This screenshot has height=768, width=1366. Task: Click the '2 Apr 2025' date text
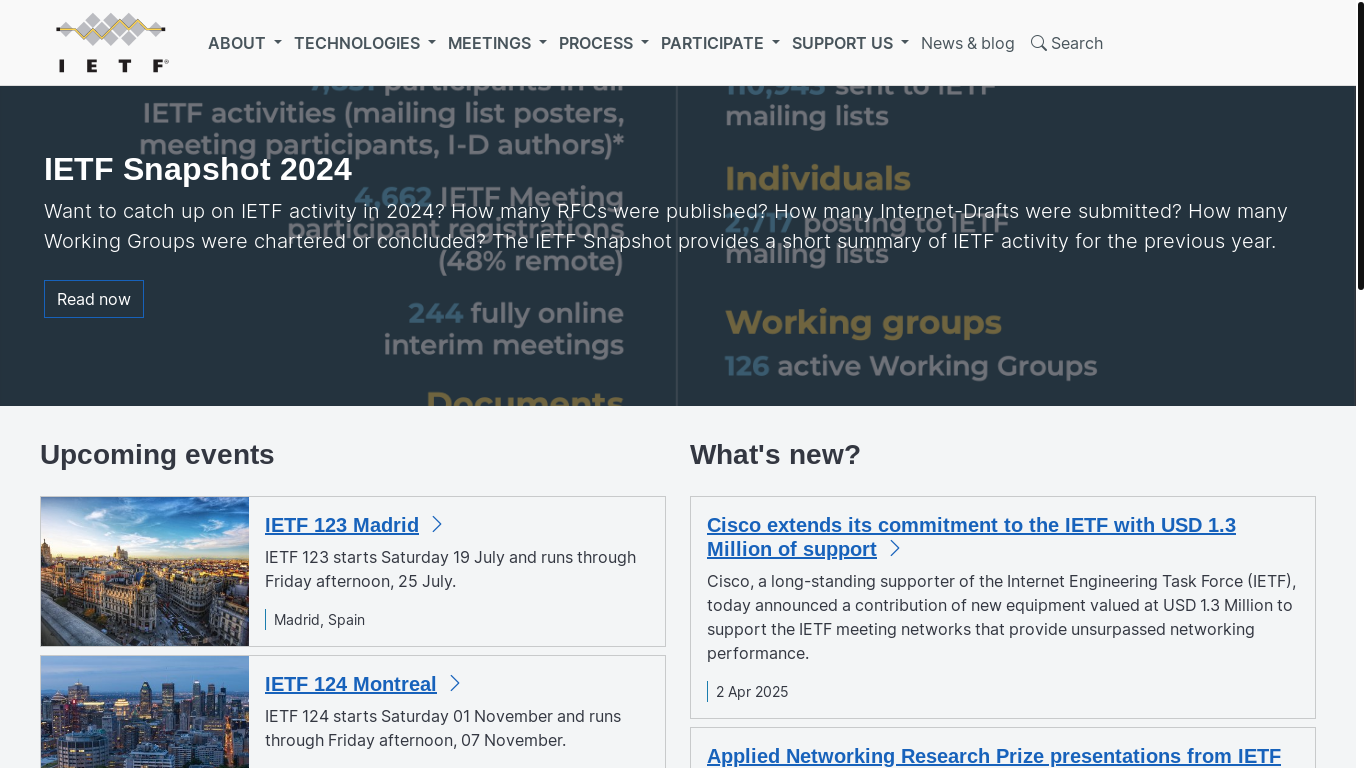pyautogui.click(x=752, y=692)
